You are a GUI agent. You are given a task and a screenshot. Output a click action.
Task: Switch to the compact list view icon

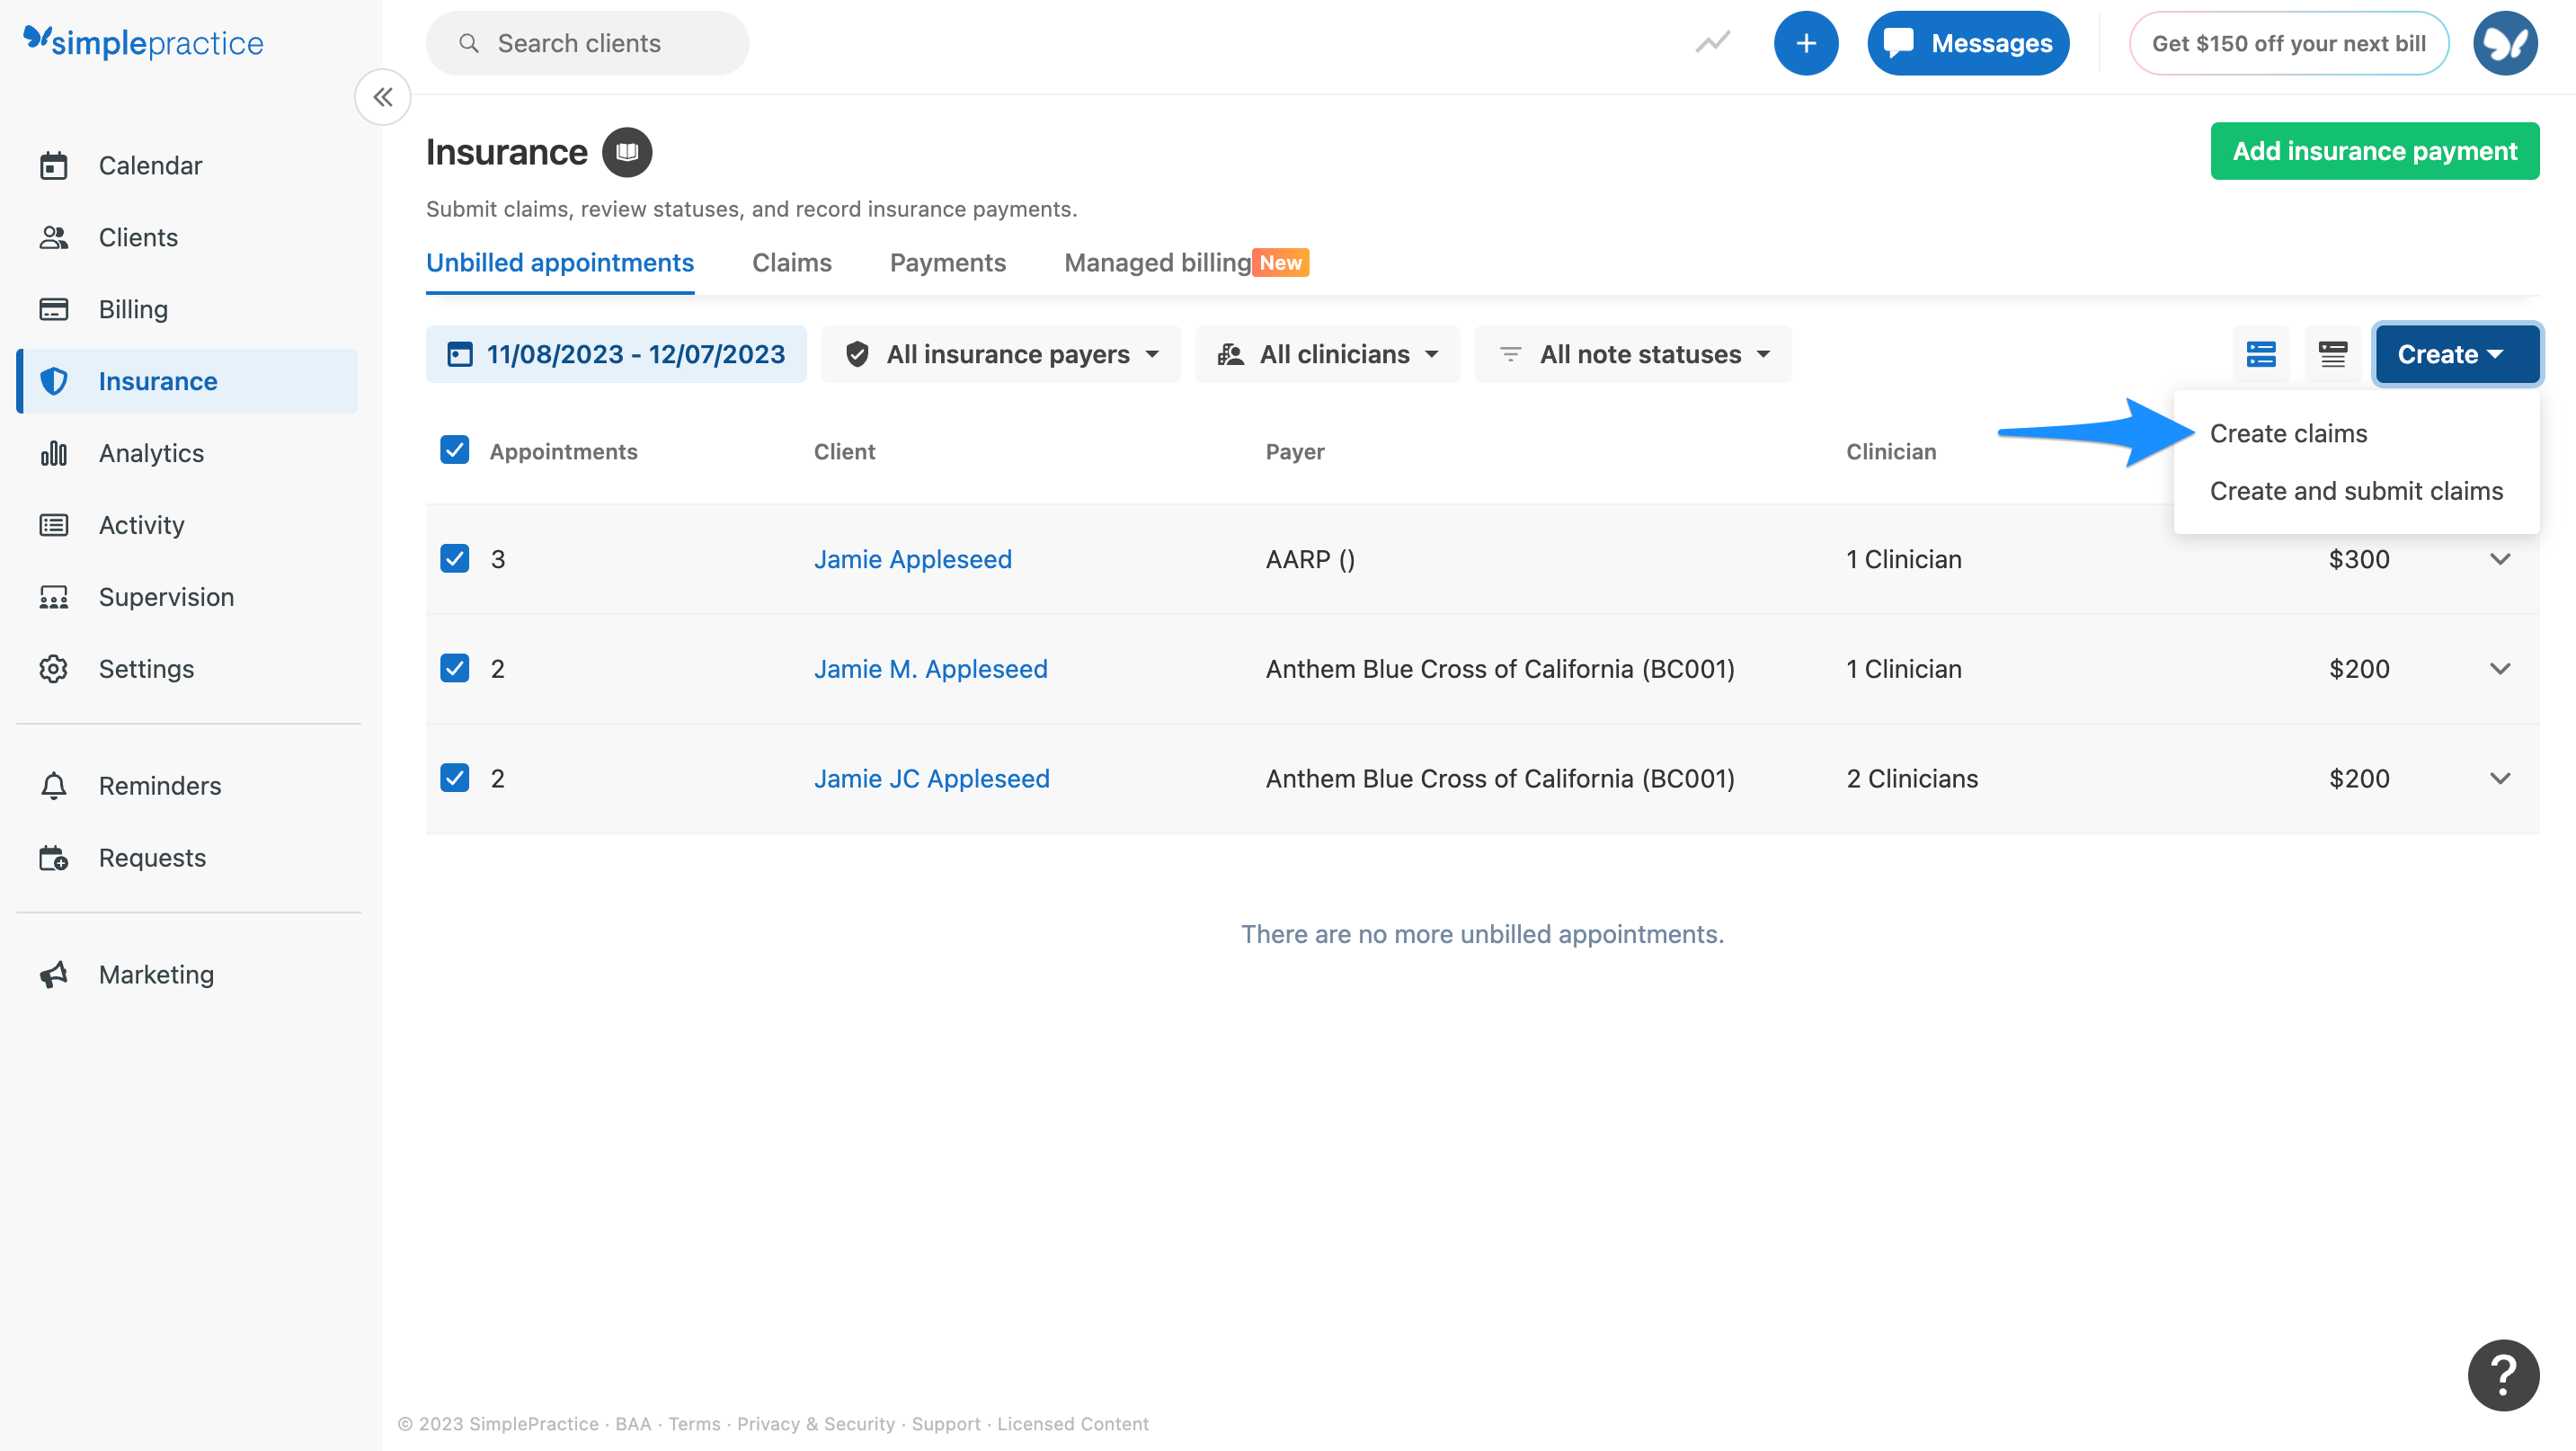(x=2333, y=354)
